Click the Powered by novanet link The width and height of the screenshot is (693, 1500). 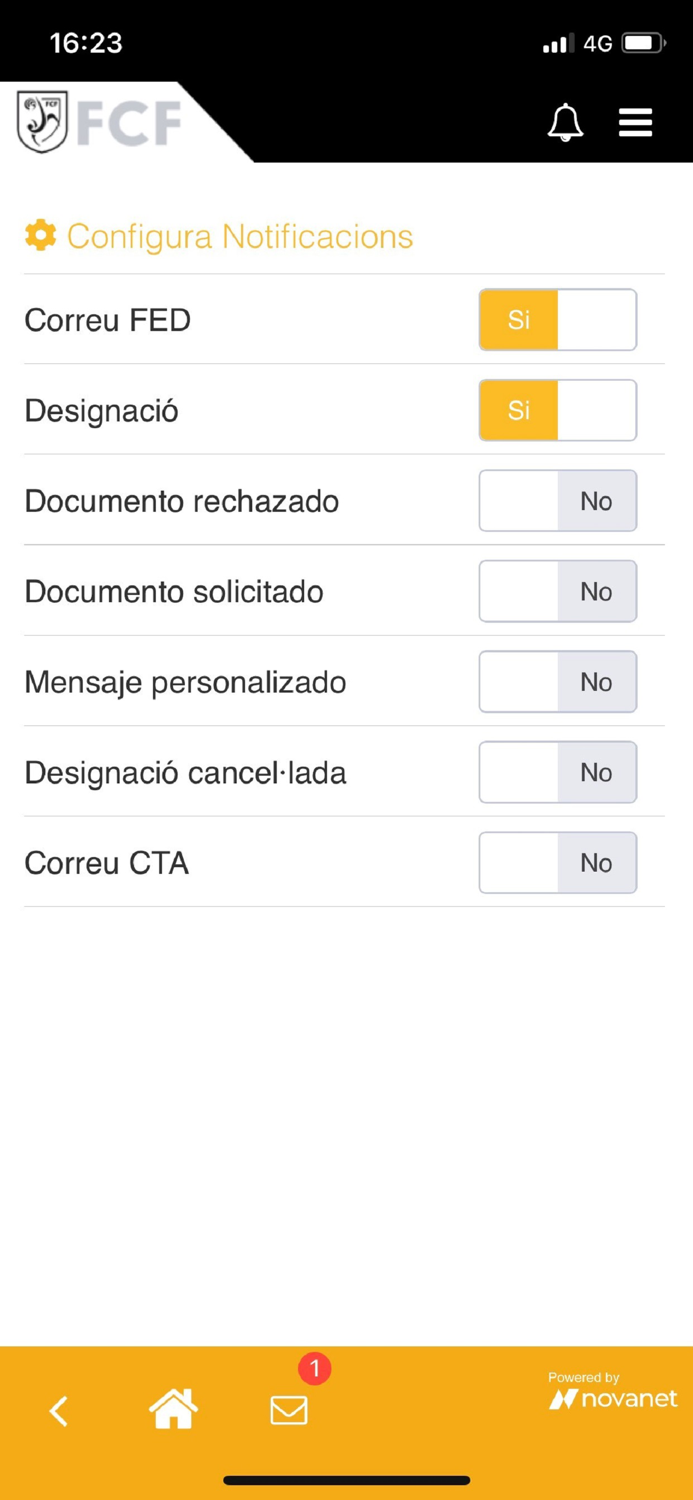click(x=612, y=1390)
